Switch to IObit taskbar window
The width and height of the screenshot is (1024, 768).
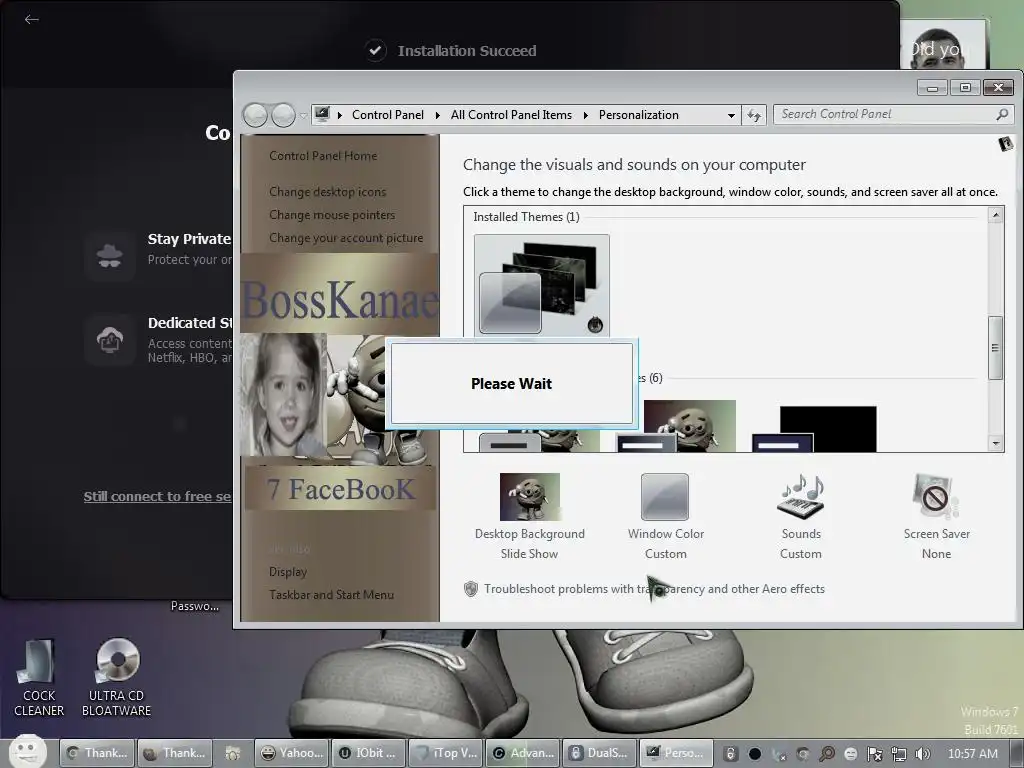[368, 754]
